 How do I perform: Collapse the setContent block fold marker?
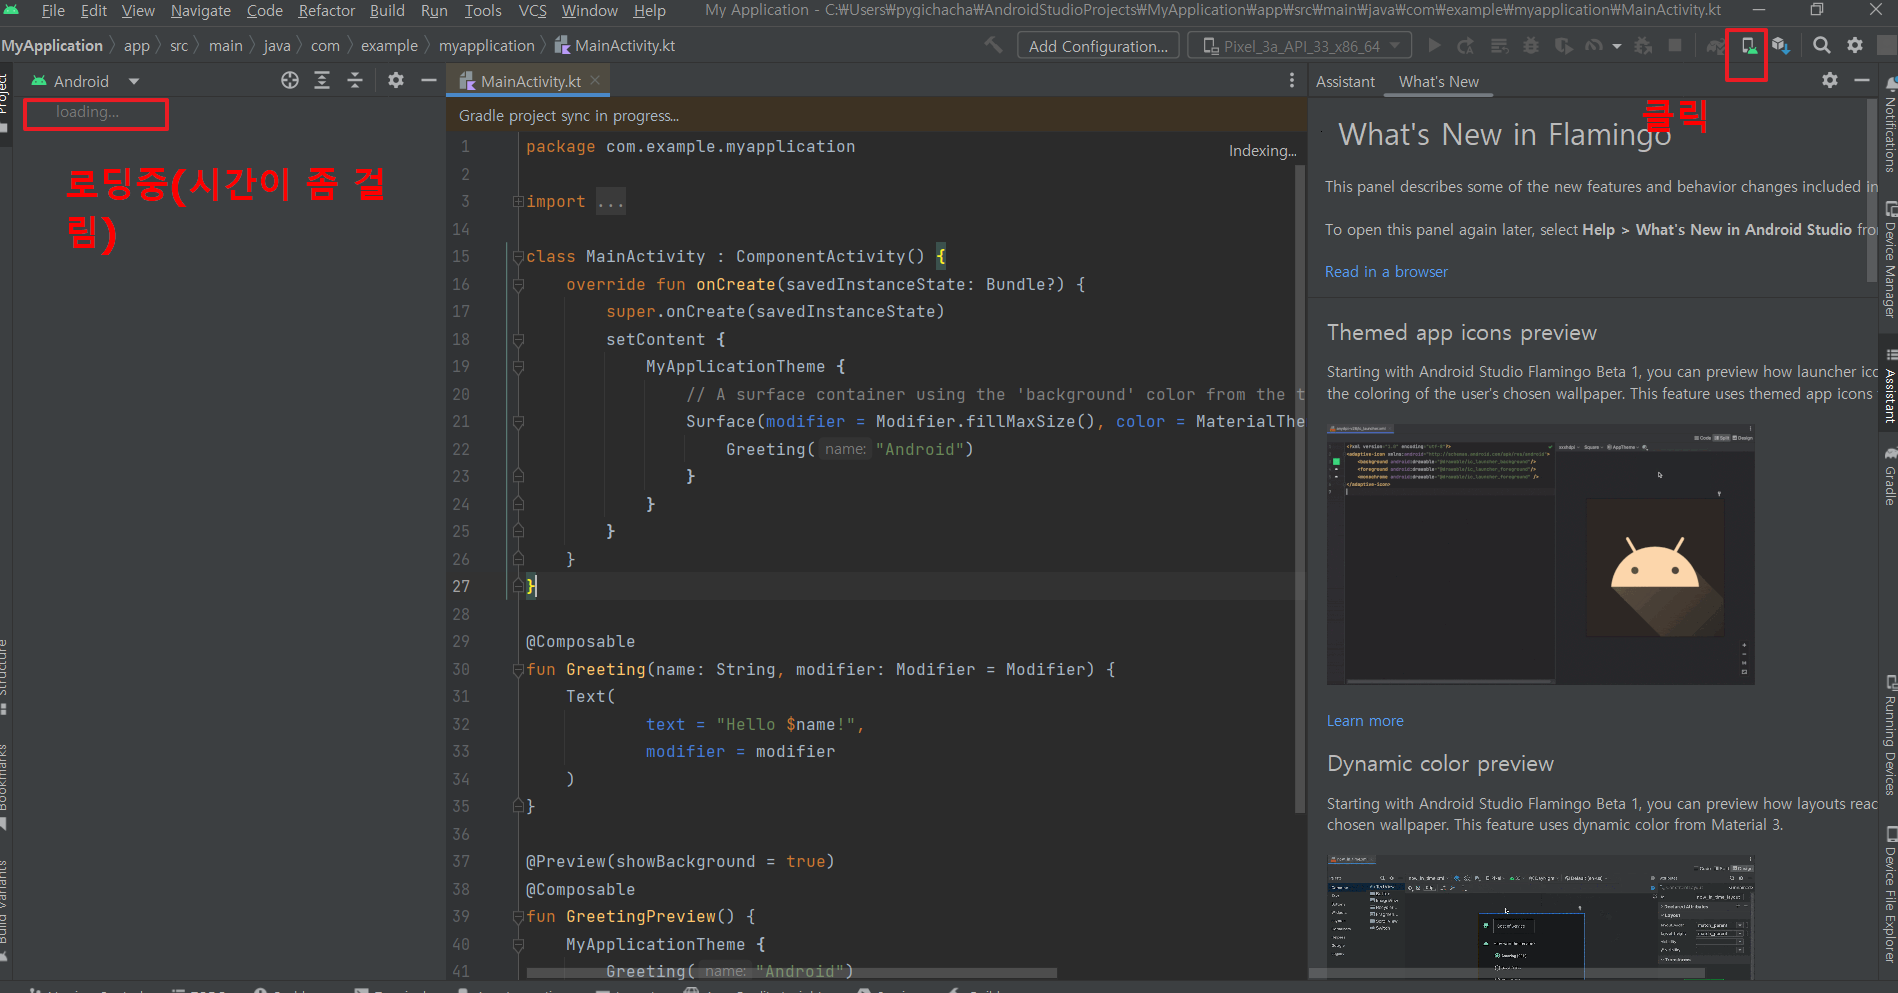point(518,339)
